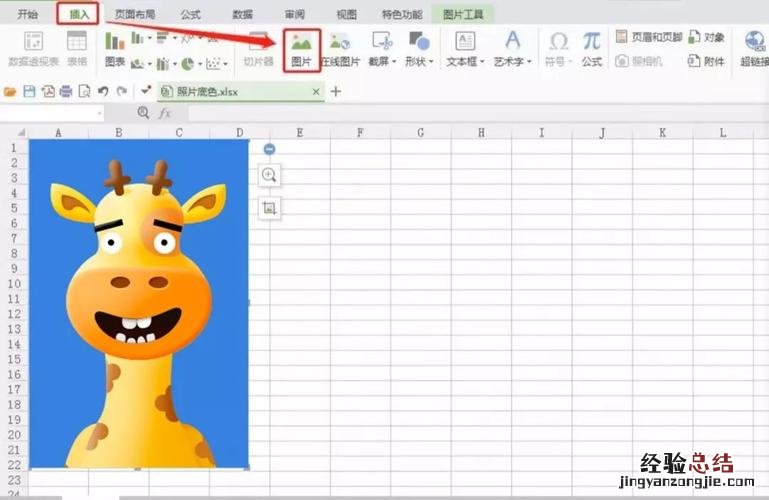Click the zoom magnifier beside the image
This screenshot has height=500, width=769.
tap(268, 175)
